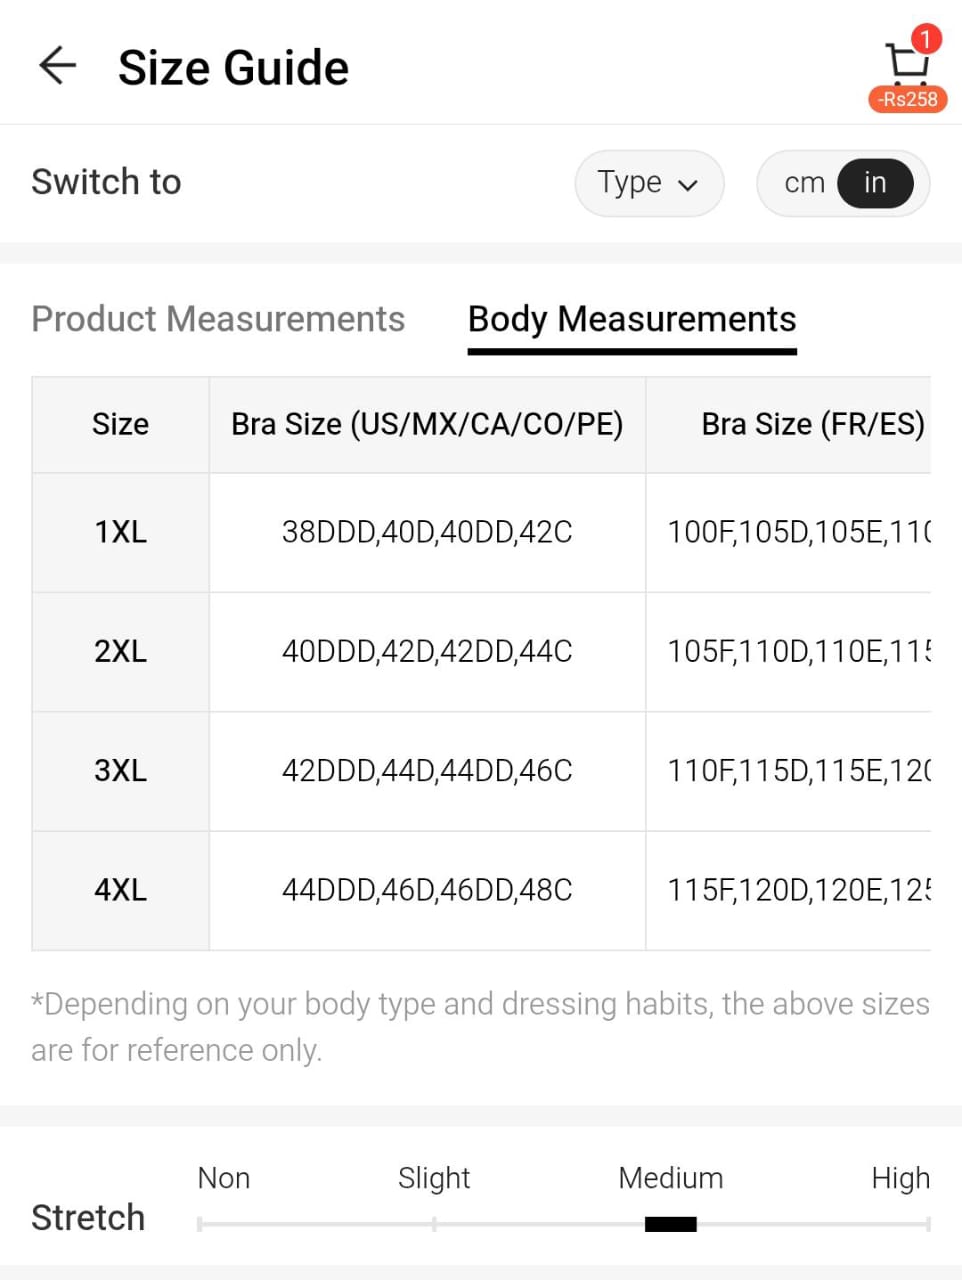Select the in unit option
Image resolution: width=962 pixels, height=1280 pixels.
875,183
